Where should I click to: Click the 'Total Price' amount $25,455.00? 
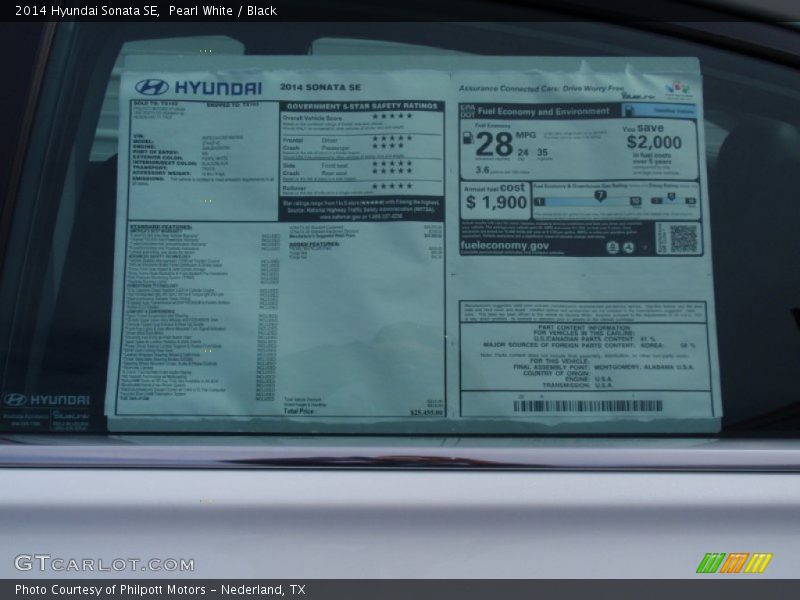click(426, 412)
